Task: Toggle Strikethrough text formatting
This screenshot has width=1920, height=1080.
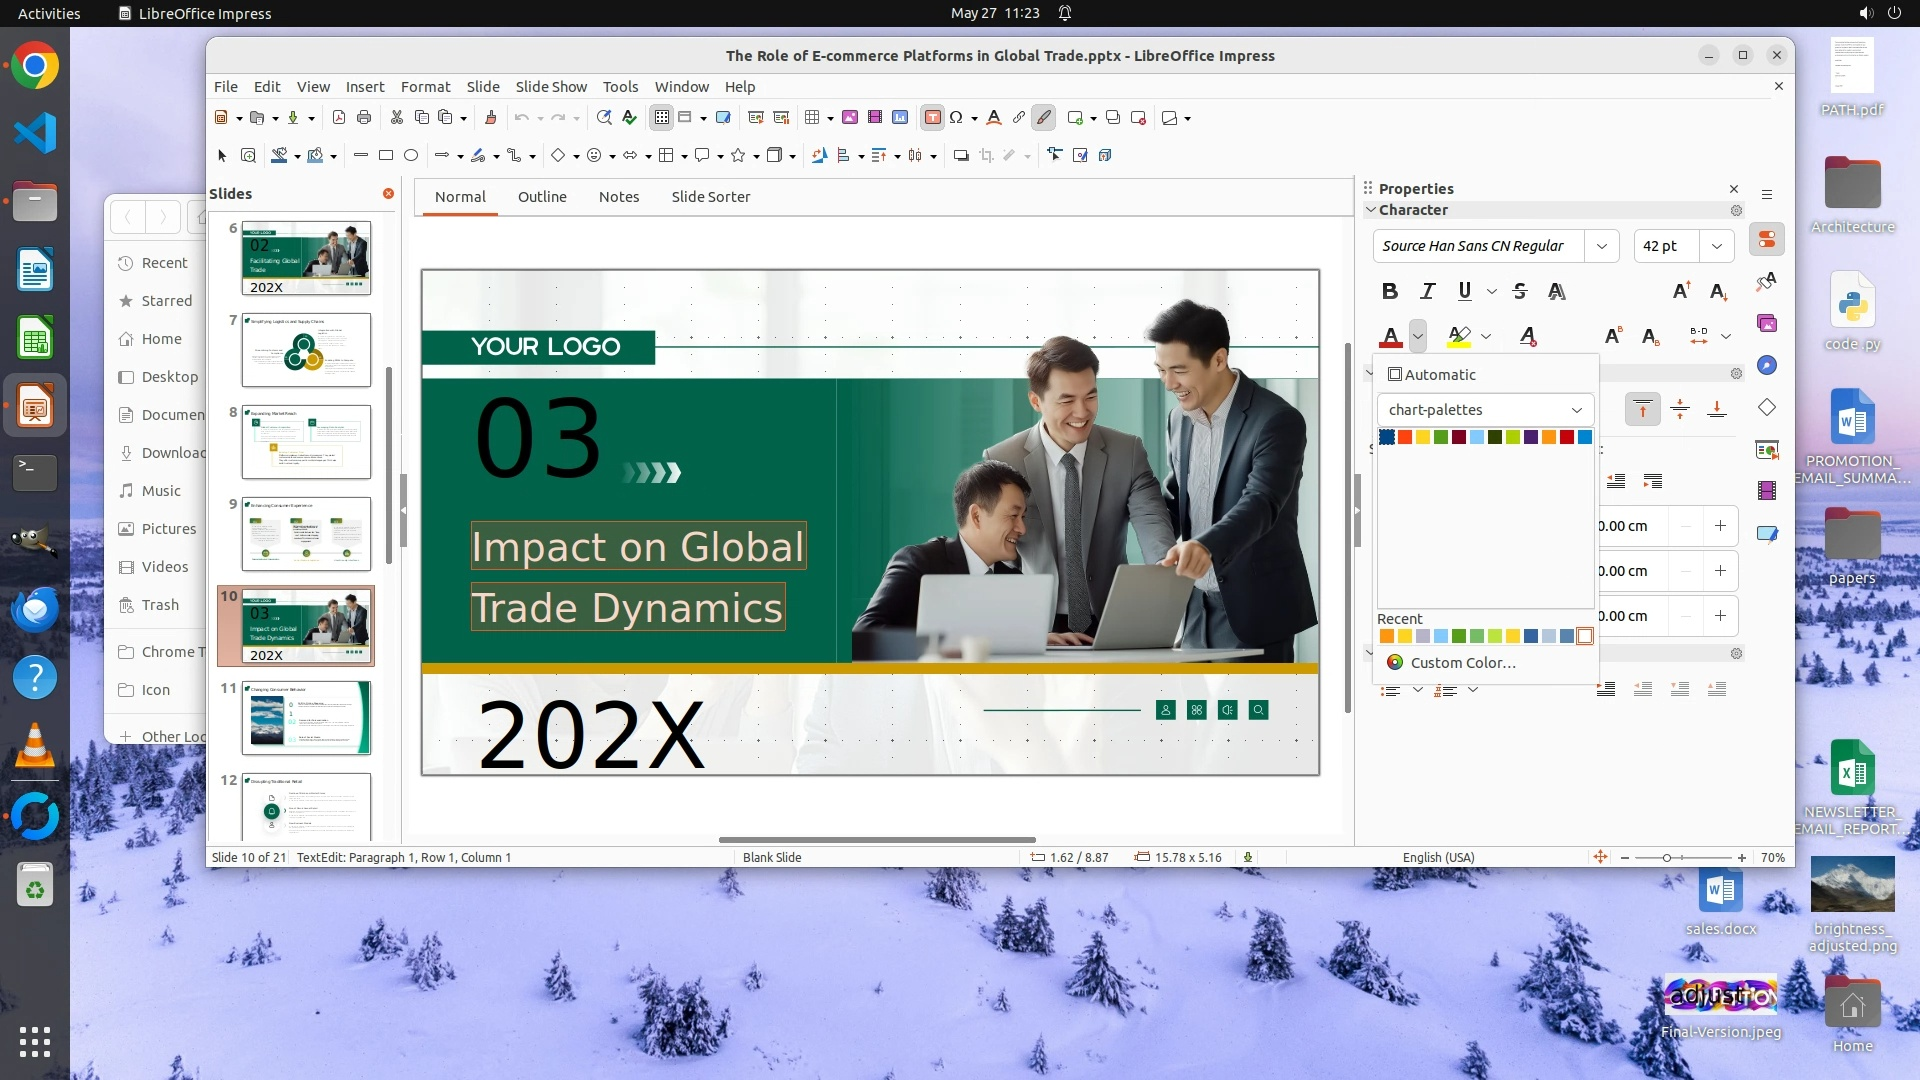Action: coord(1519,291)
